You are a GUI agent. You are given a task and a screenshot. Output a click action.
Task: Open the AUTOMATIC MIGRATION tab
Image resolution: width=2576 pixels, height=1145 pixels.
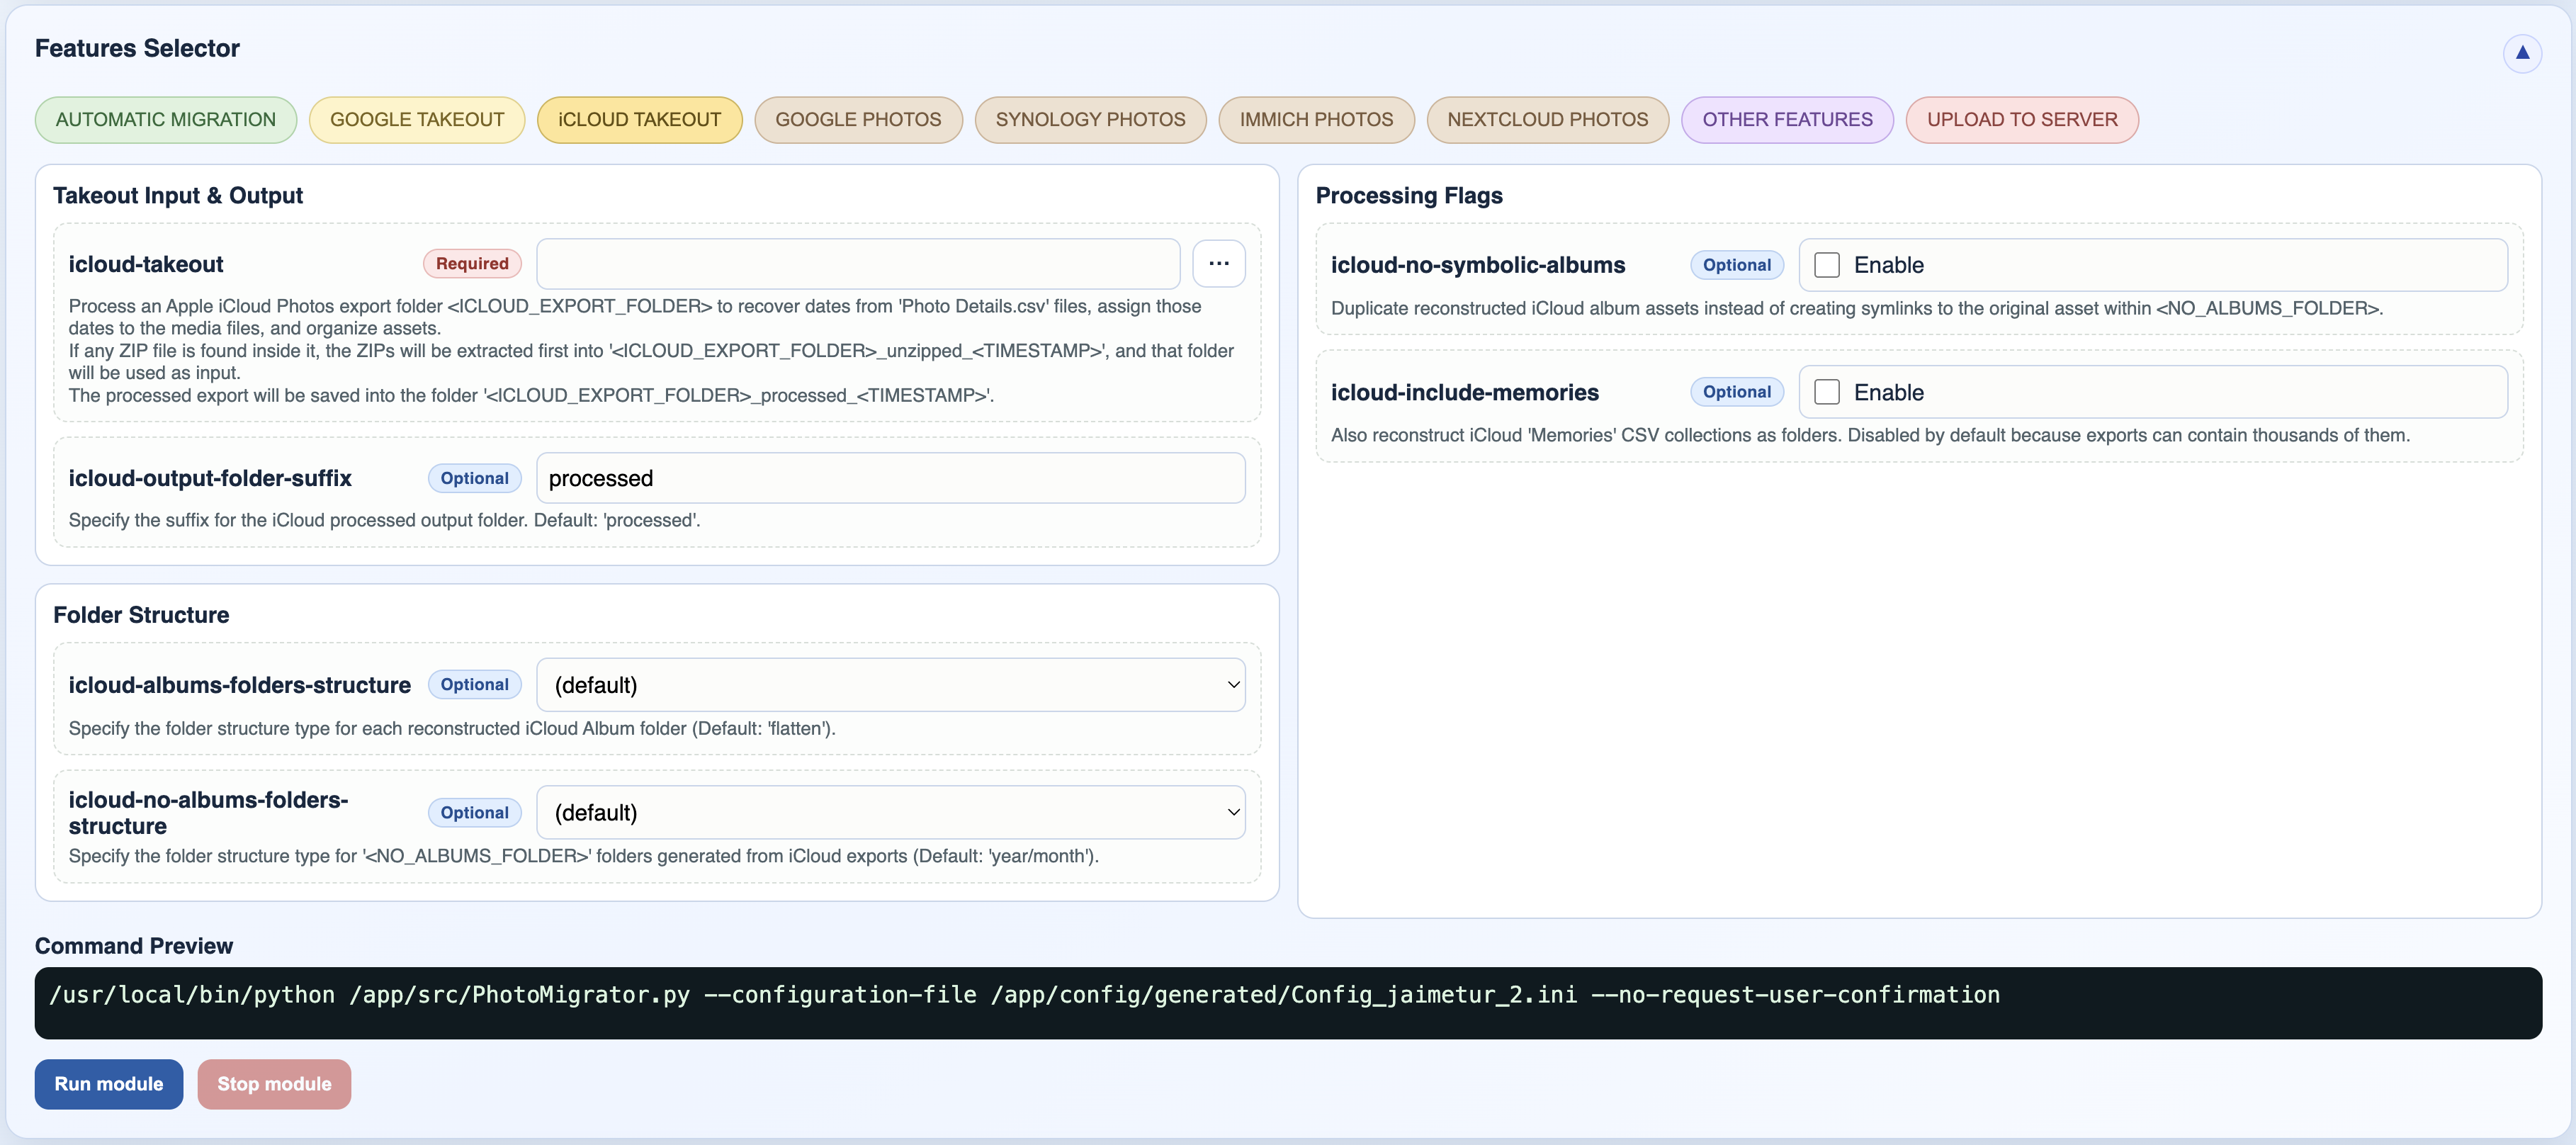pos(166,120)
